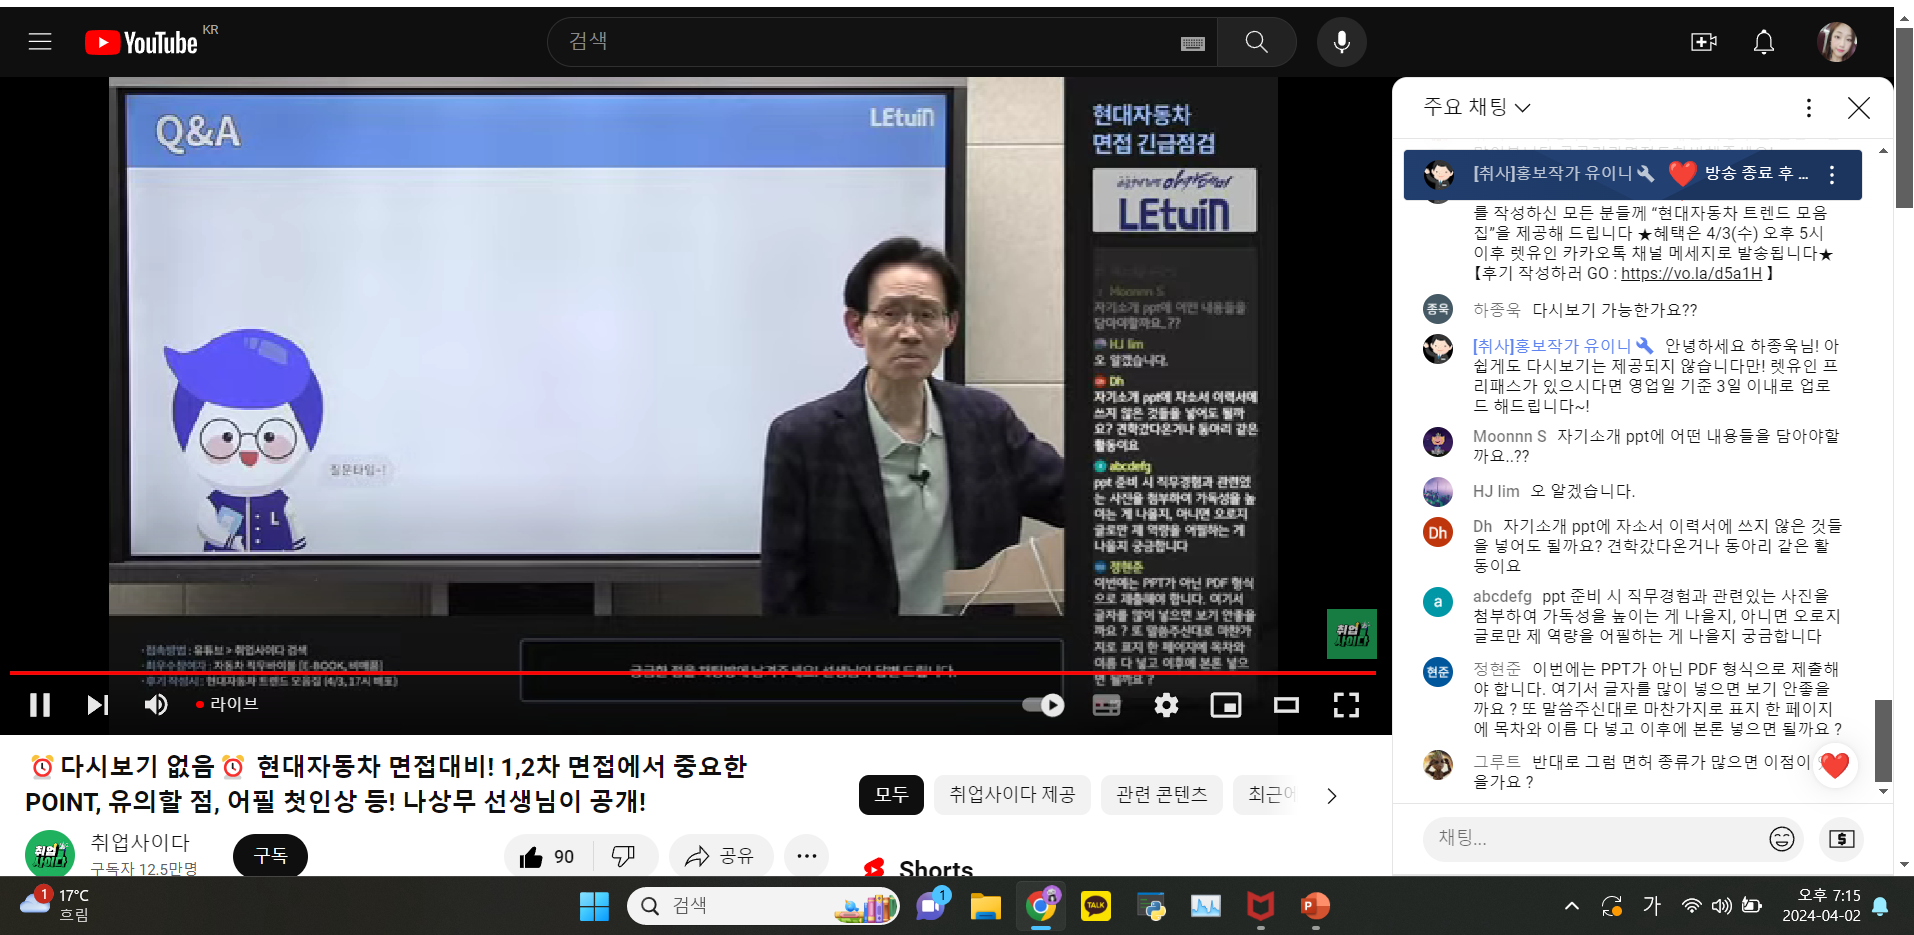Show hidden system tray icons
This screenshot has width=1914, height=935.
pyautogui.click(x=1572, y=906)
